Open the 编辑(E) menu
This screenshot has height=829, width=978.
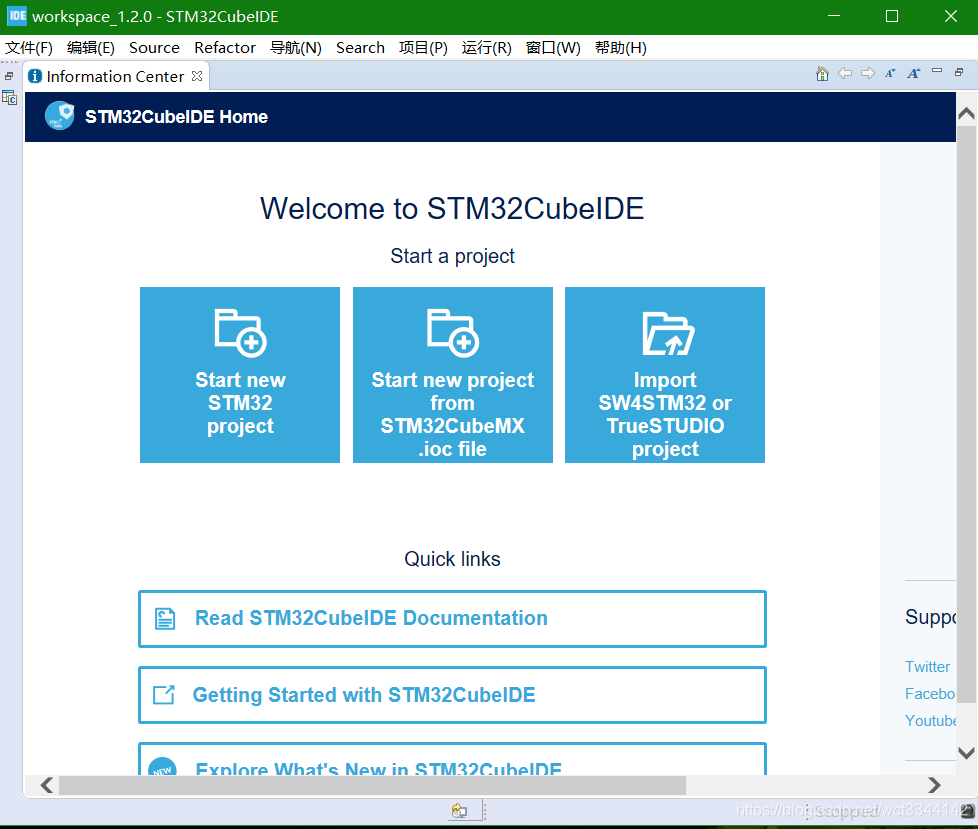(90, 48)
